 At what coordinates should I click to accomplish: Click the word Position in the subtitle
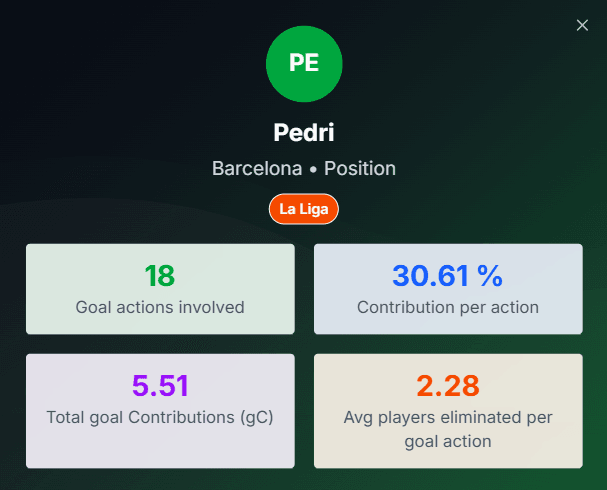click(359, 169)
